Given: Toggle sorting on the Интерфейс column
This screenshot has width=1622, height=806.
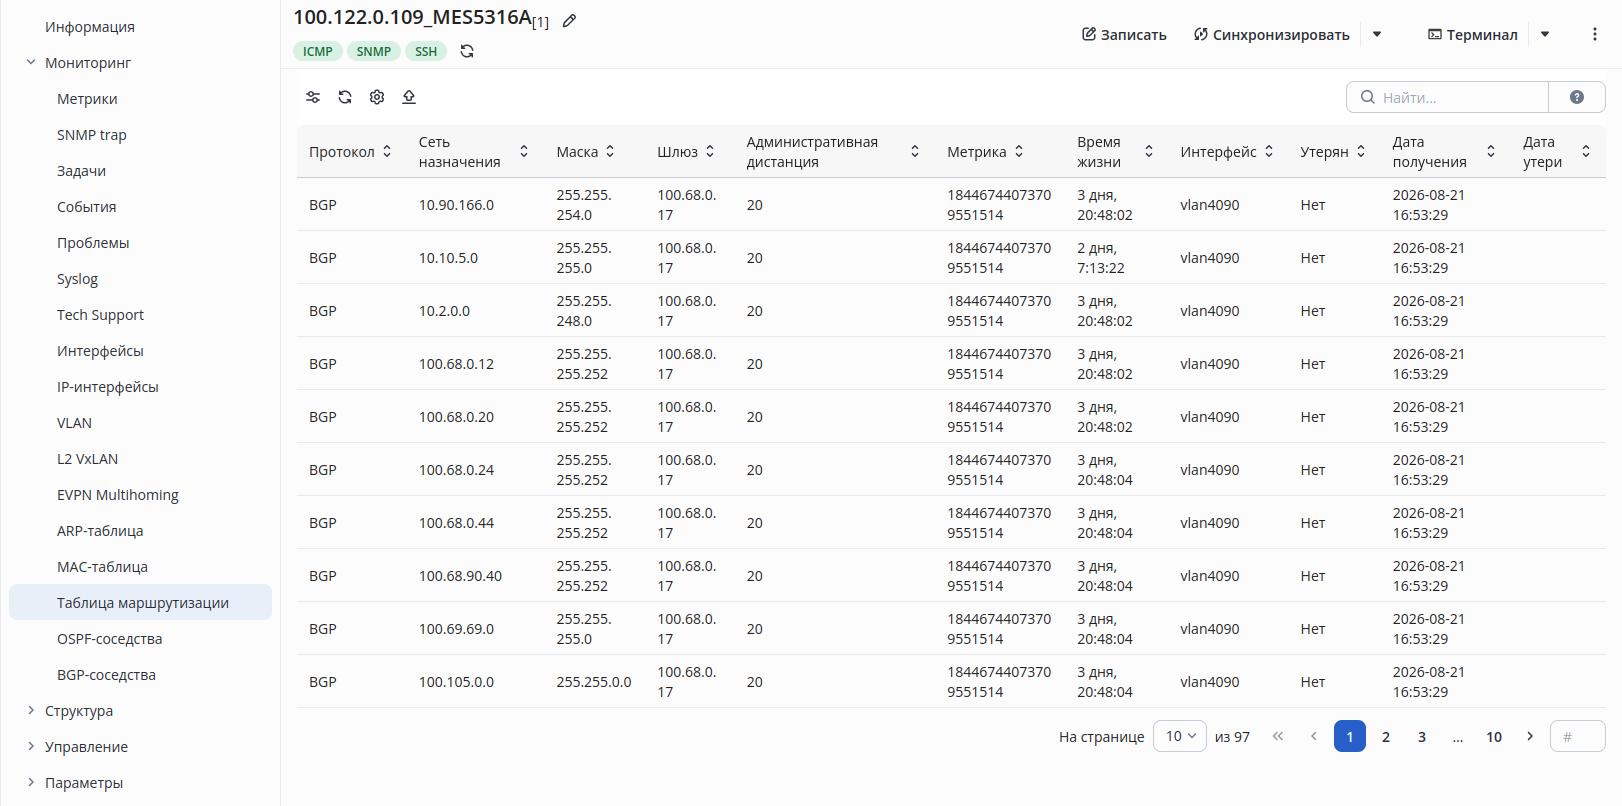Looking at the screenshot, I should [x=1269, y=152].
